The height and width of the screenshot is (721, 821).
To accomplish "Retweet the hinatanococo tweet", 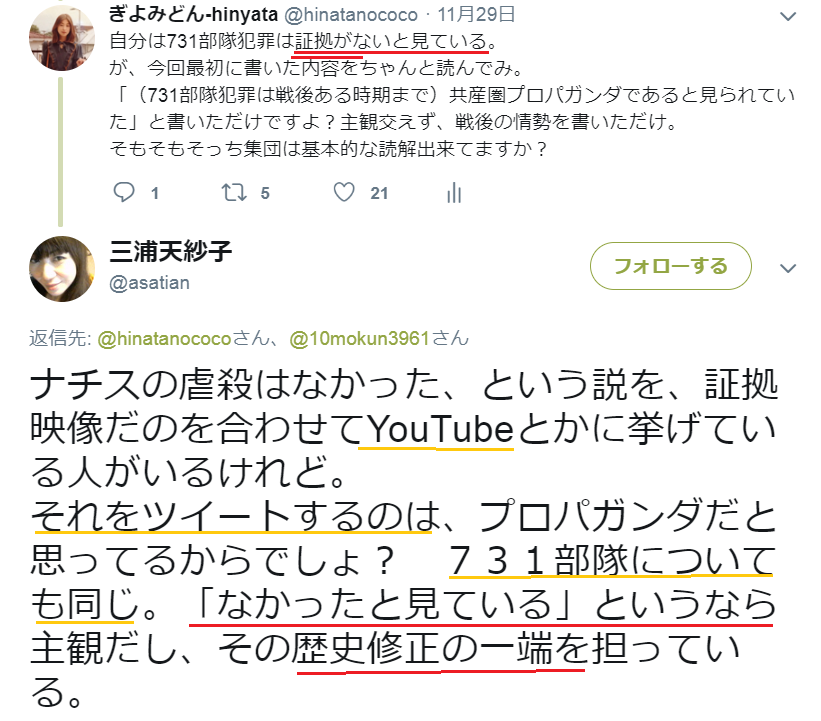I will tap(234, 192).
